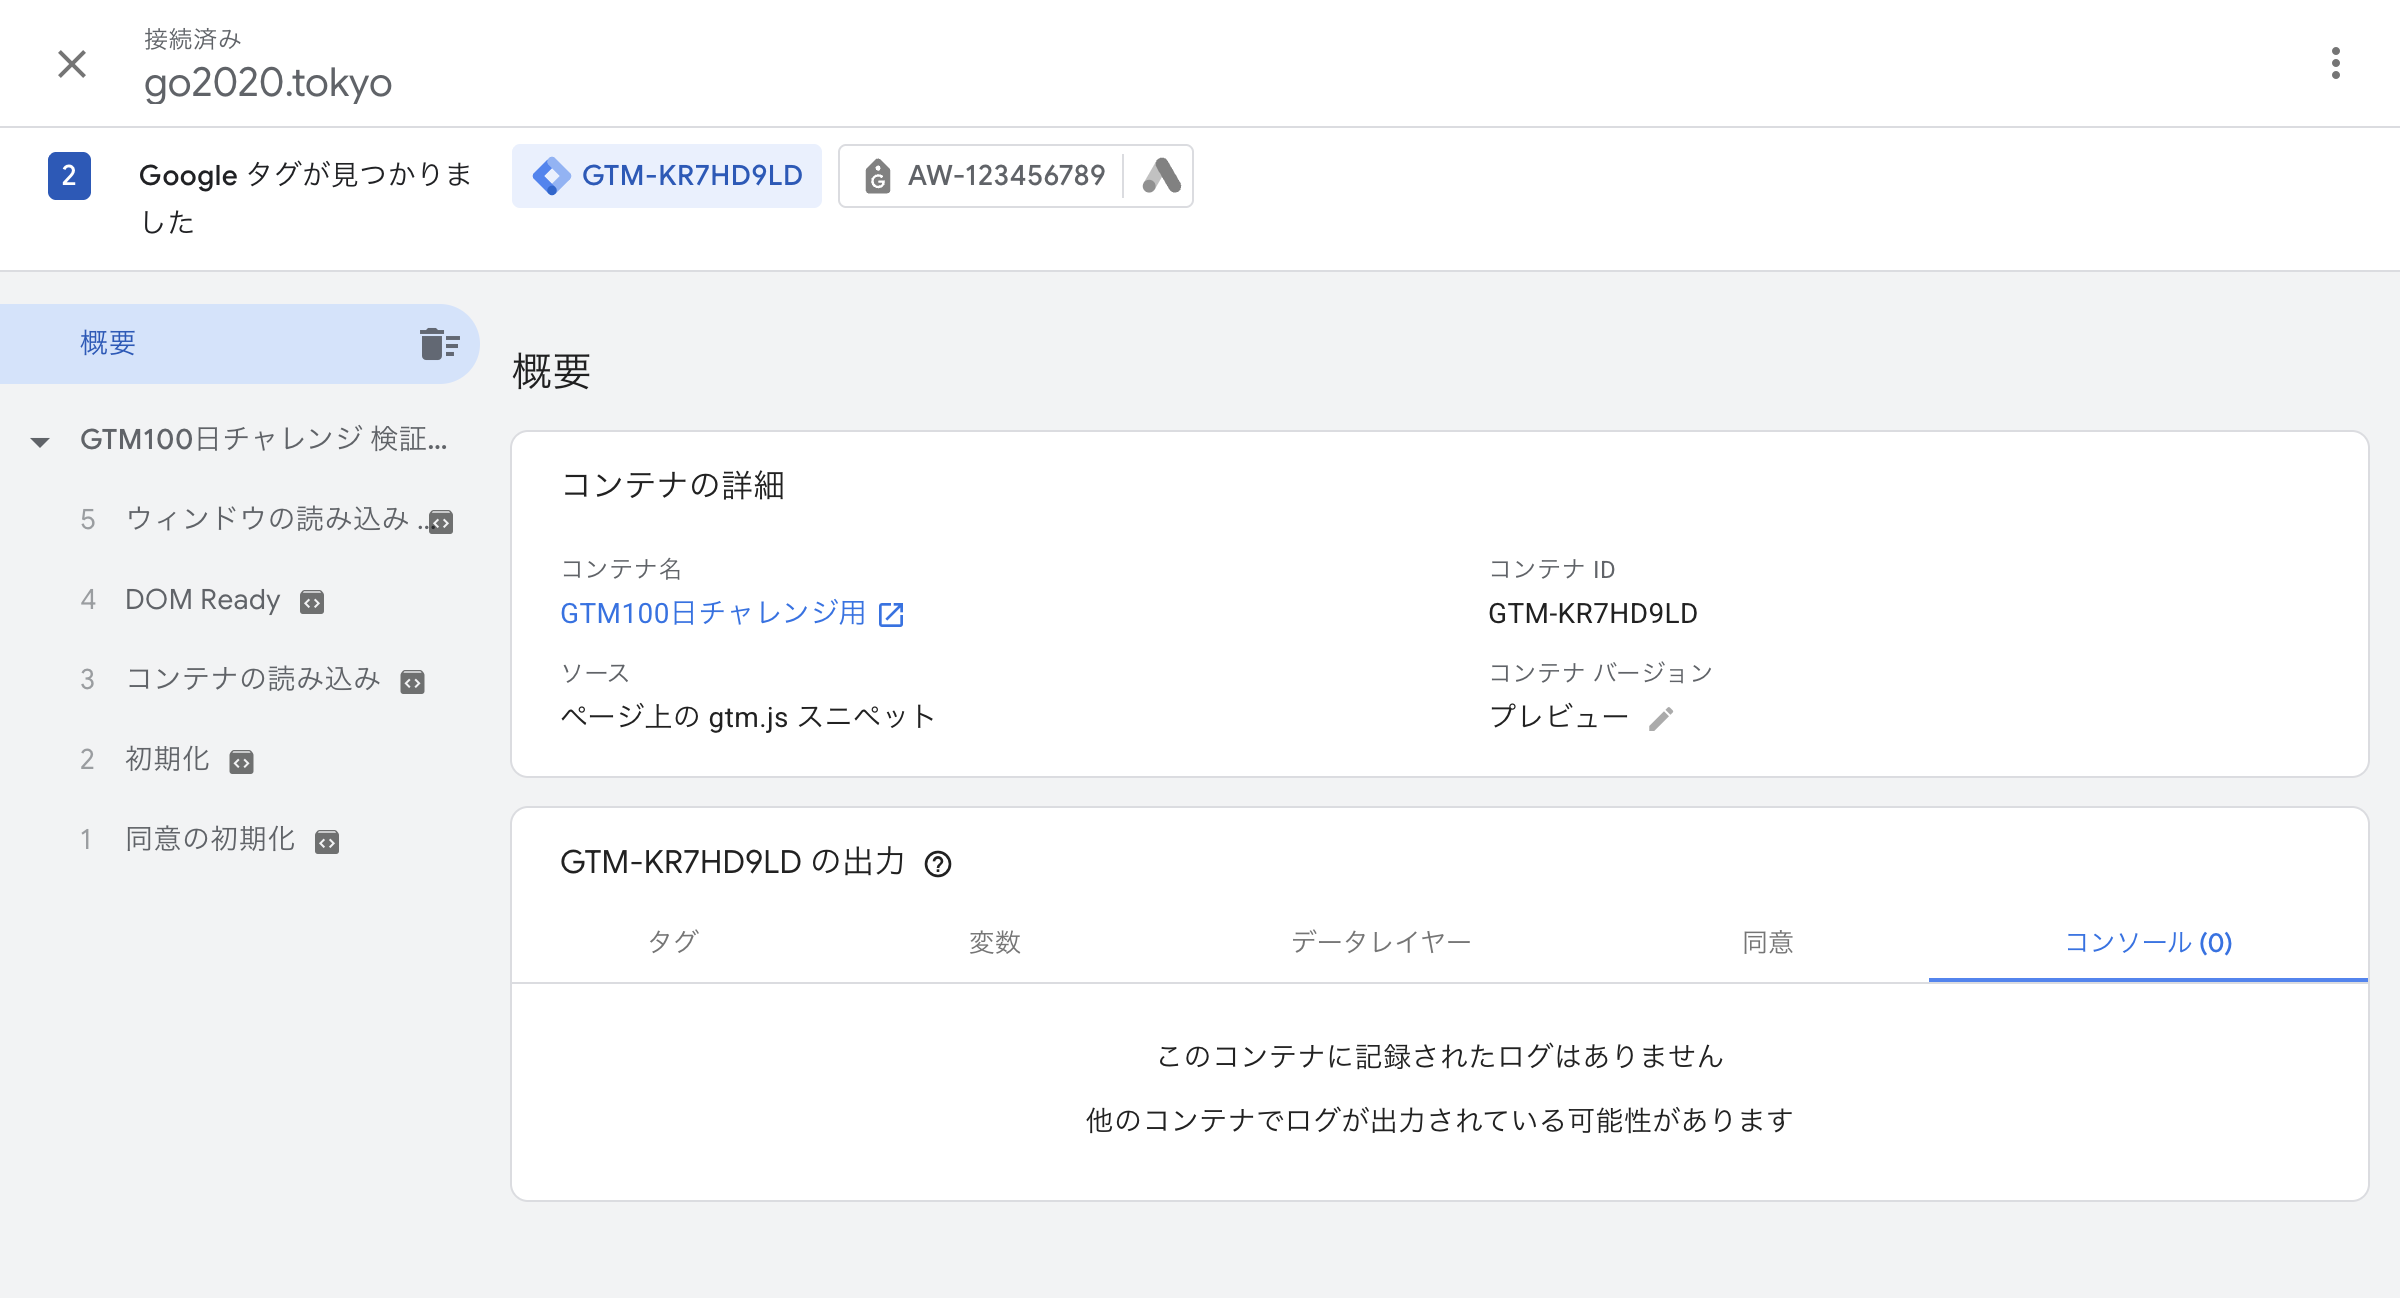Switch to the 同意 tab
This screenshot has width=2400, height=1298.
pos(1767,942)
